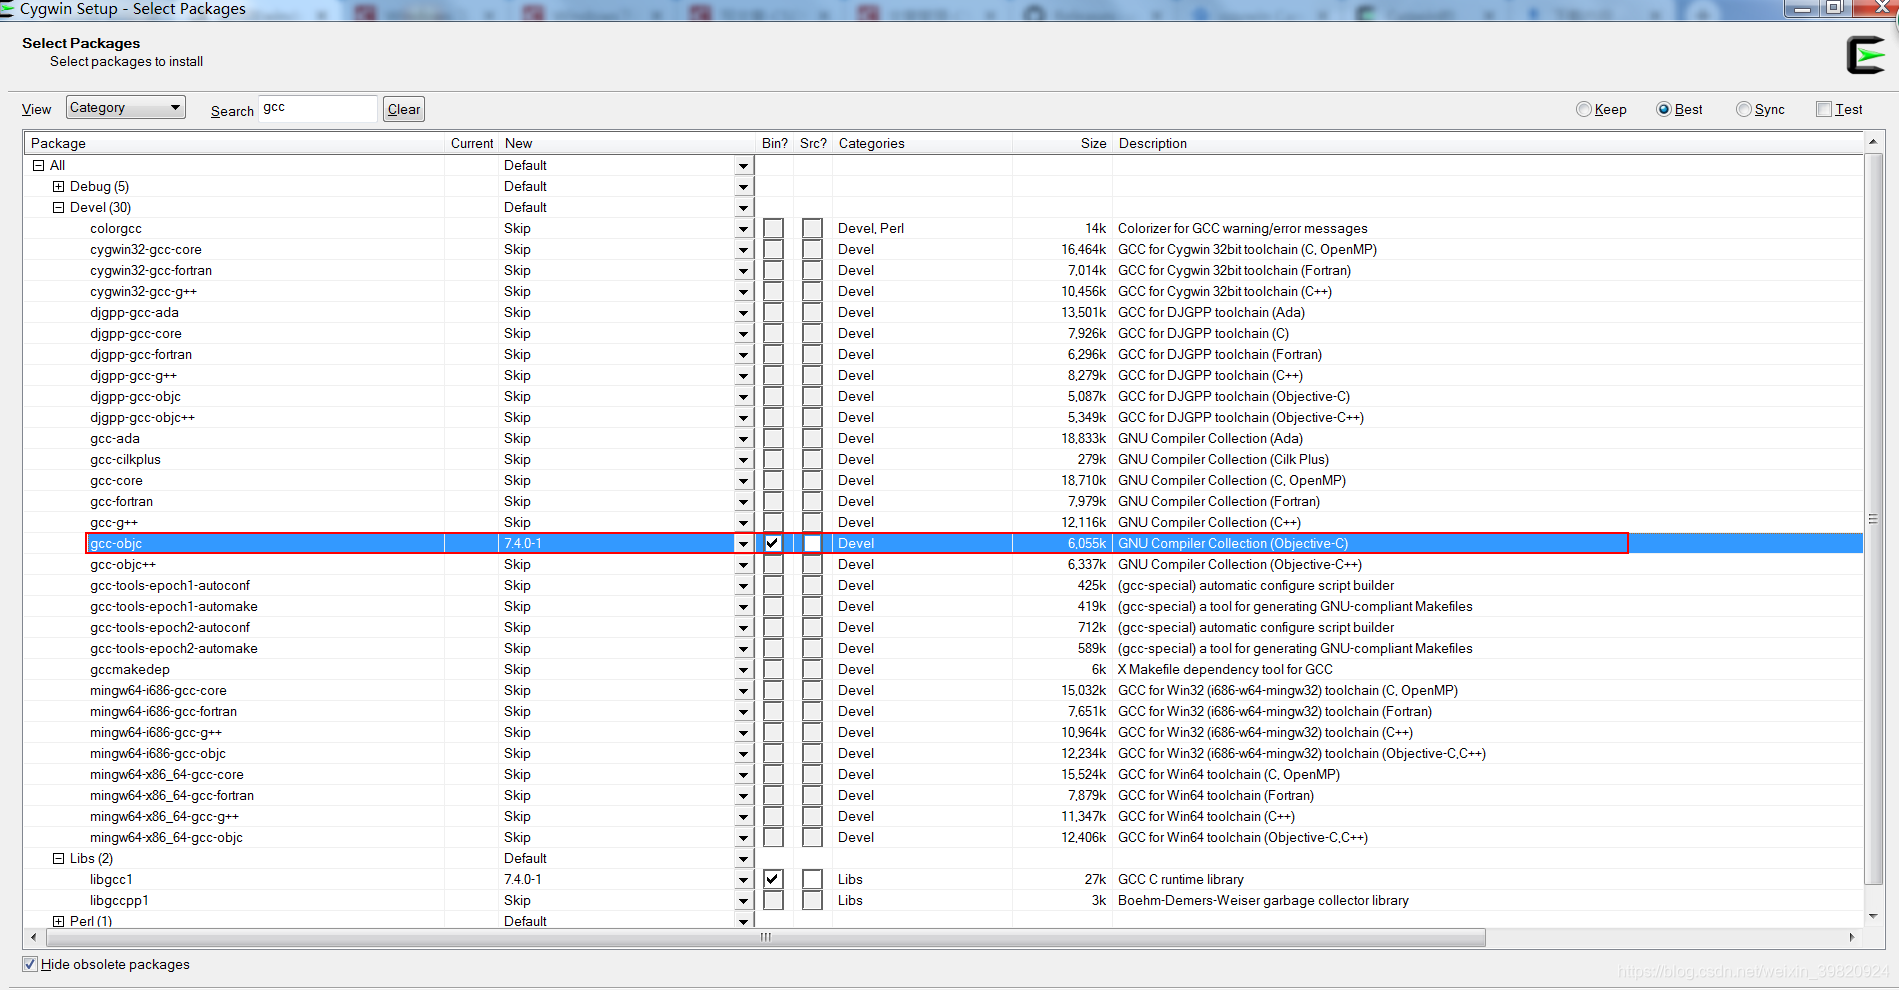The height and width of the screenshot is (990, 1899).
Task: Click horizontal scrollbar left arrow
Action: pyautogui.click(x=35, y=937)
